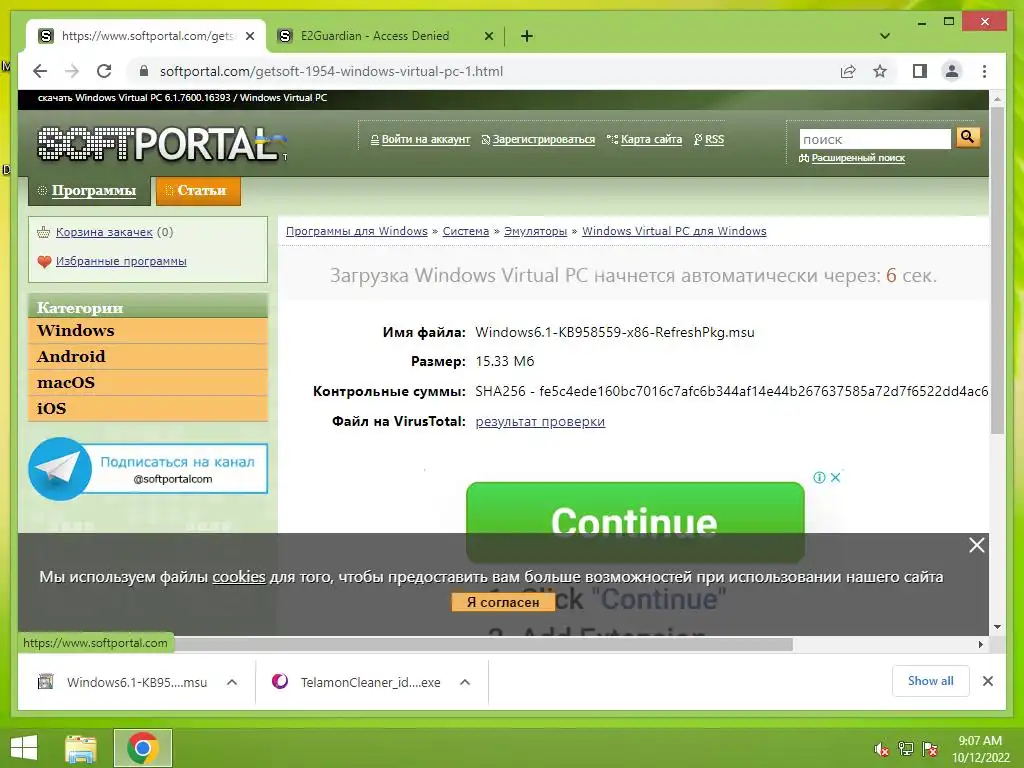Close the ad with its X
The image size is (1024, 768).
835,477
